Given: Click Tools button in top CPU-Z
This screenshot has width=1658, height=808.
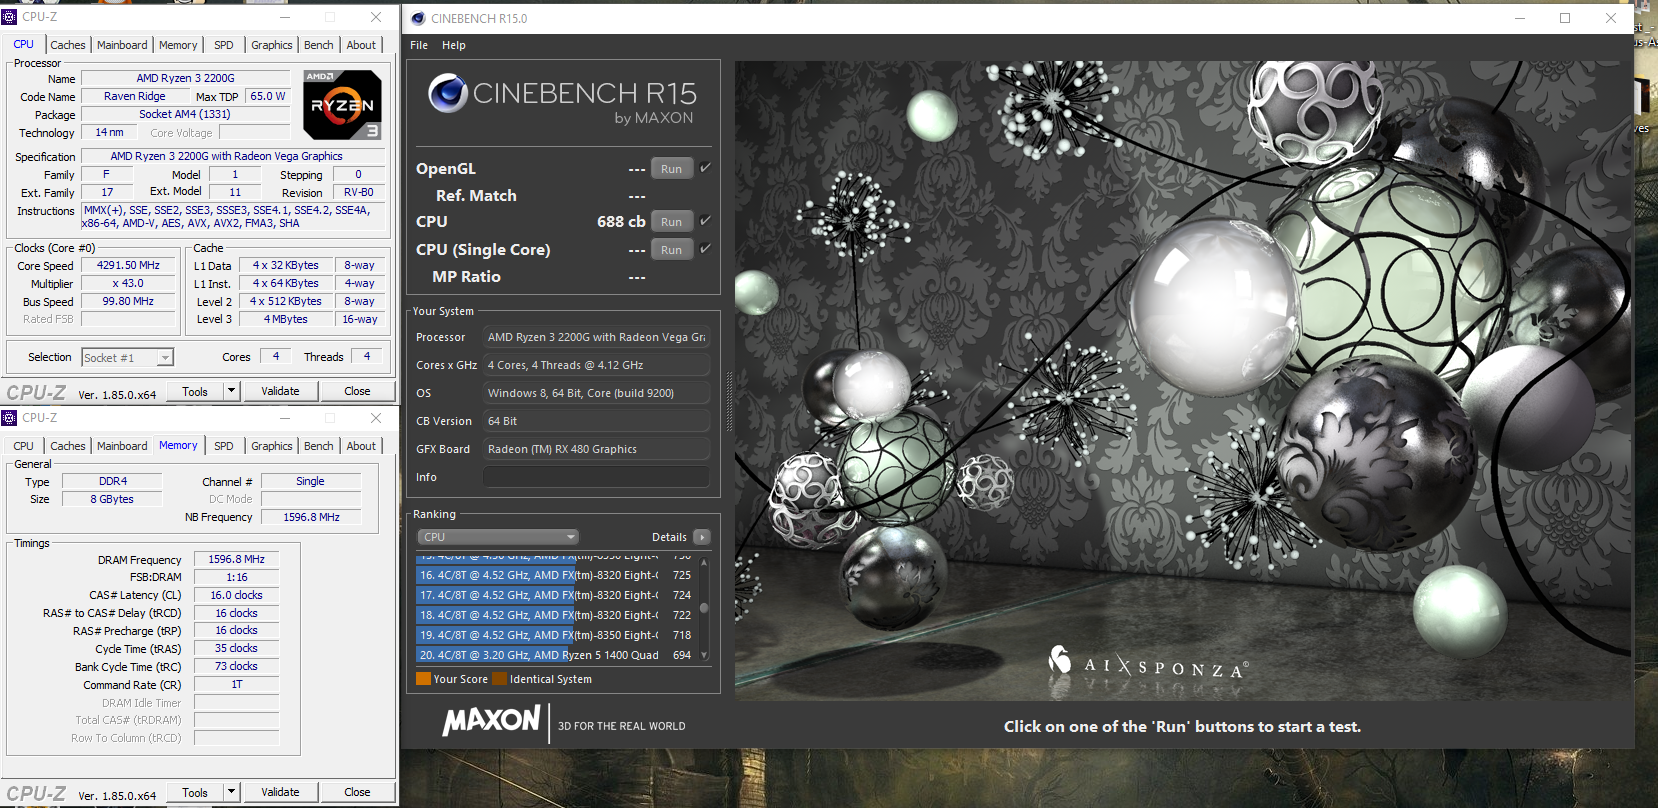Looking at the screenshot, I should [x=195, y=391].
